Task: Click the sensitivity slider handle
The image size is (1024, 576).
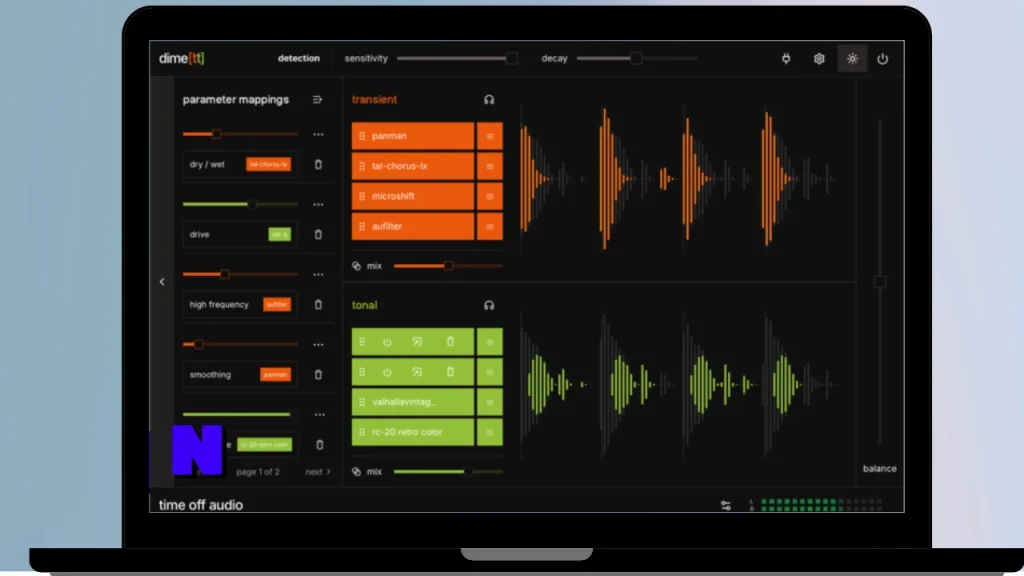Action: click(512, 59)
